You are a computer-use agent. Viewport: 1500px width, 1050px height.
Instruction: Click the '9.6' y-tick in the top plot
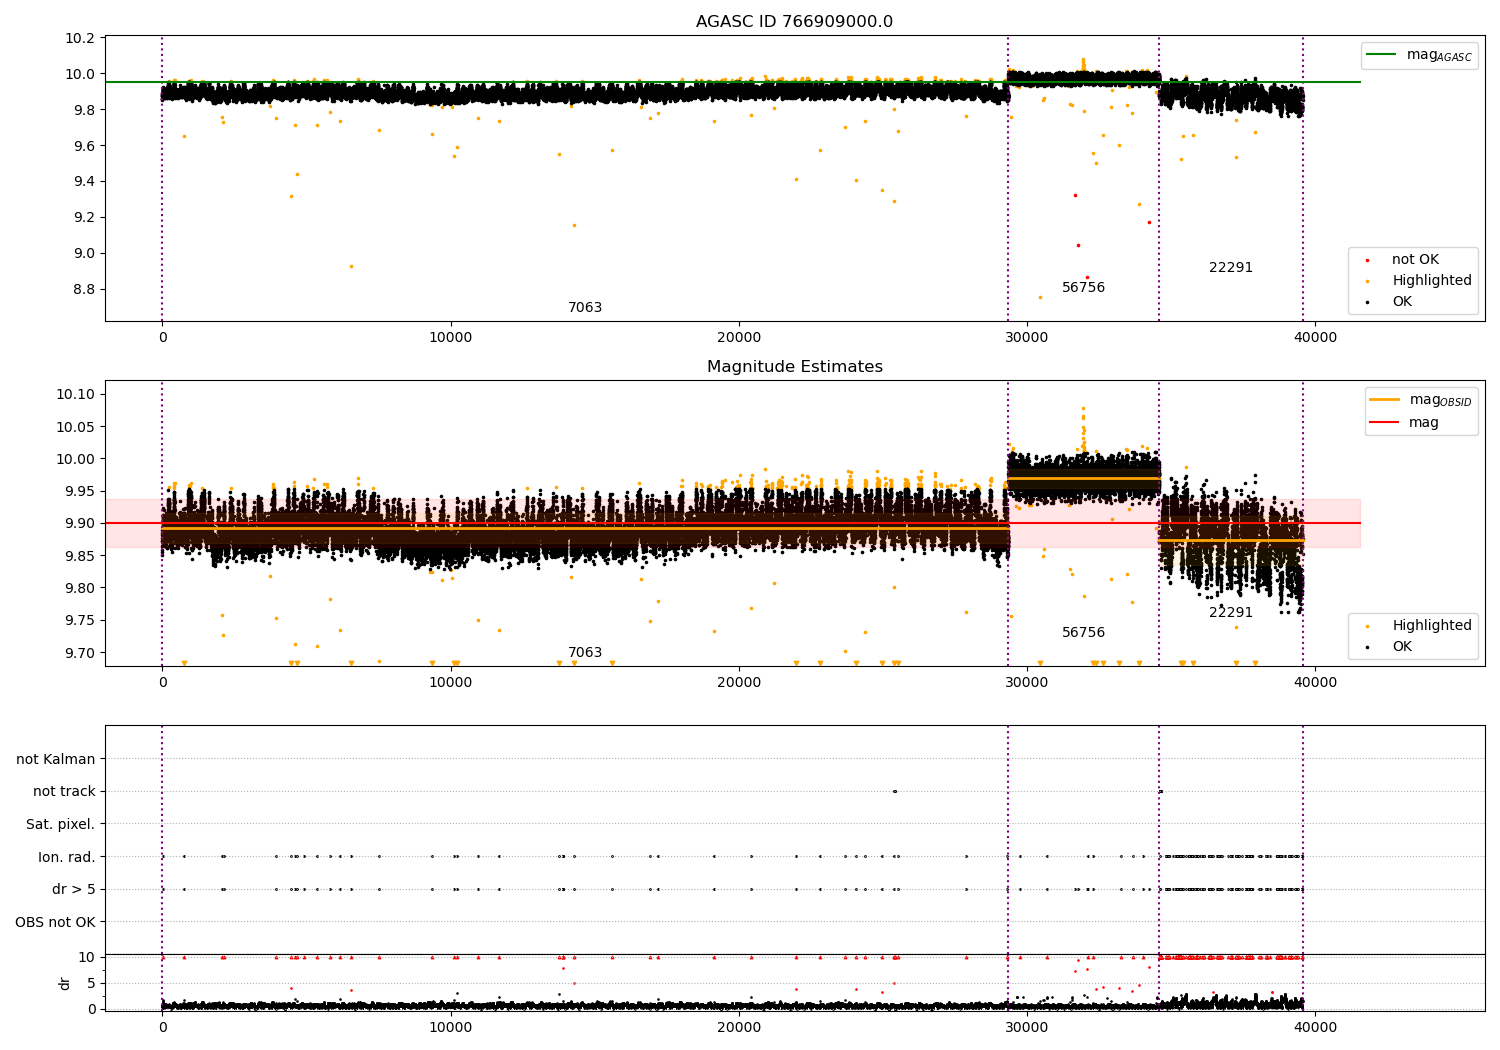tap(82, 146)
